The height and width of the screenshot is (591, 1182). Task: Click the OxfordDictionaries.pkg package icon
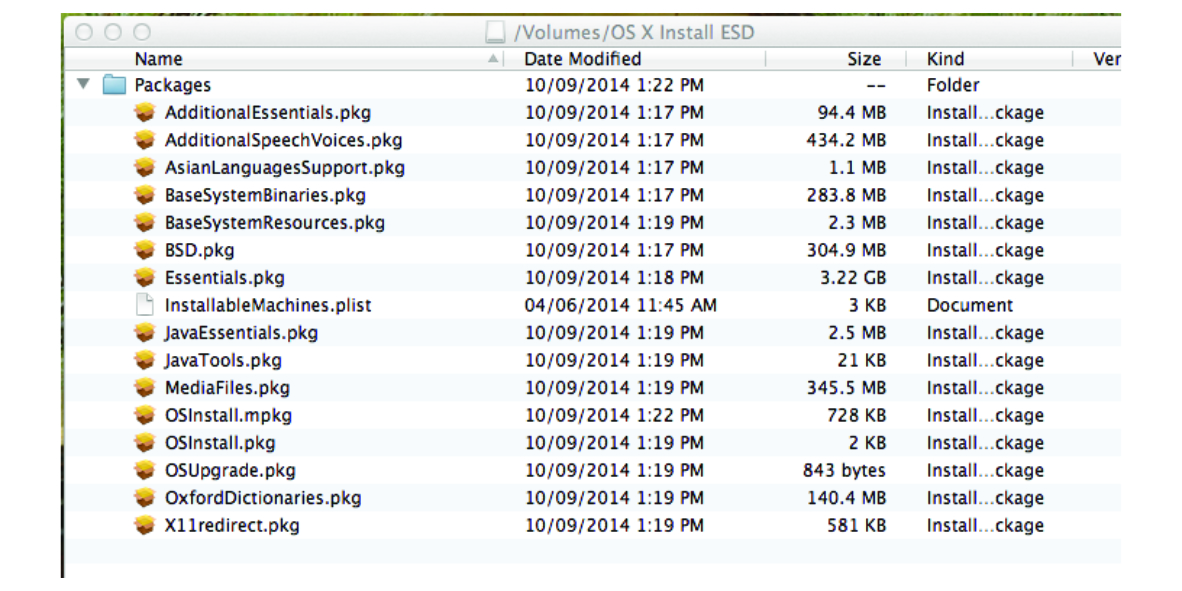click(x=145, y=497)
